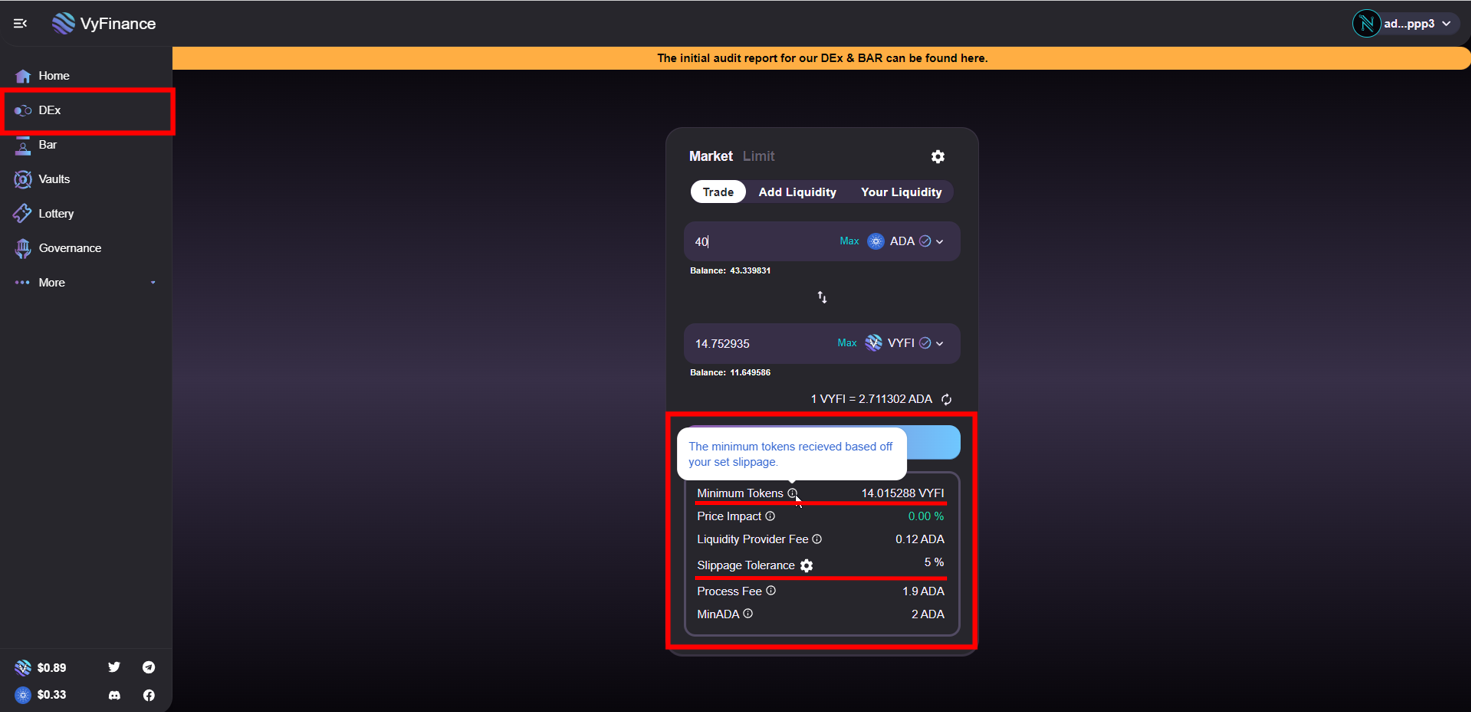Click the swap tokens direction arrows
1471x712 pixels.
point(822,297)
